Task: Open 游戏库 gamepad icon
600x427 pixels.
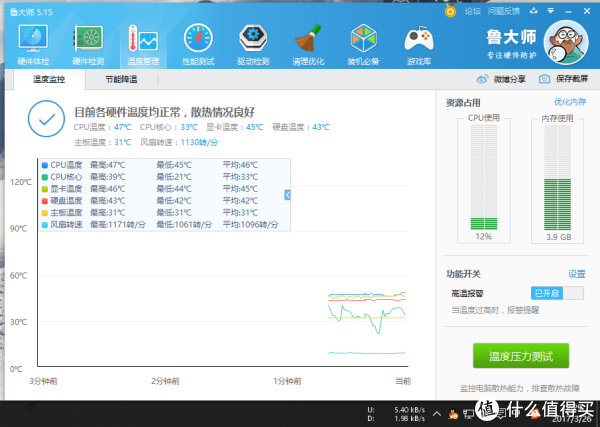Action: (419, 39)
